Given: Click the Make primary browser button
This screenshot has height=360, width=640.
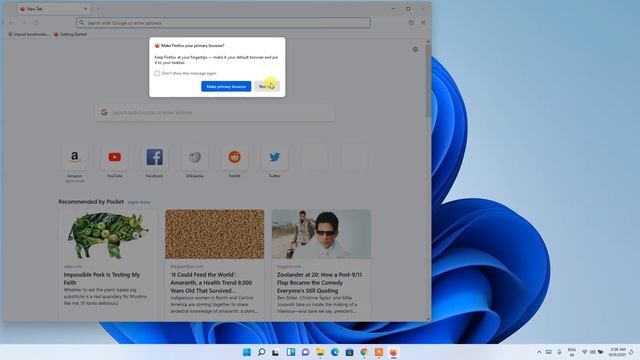Looking at the screenshot, I should (x=226, y=86).
